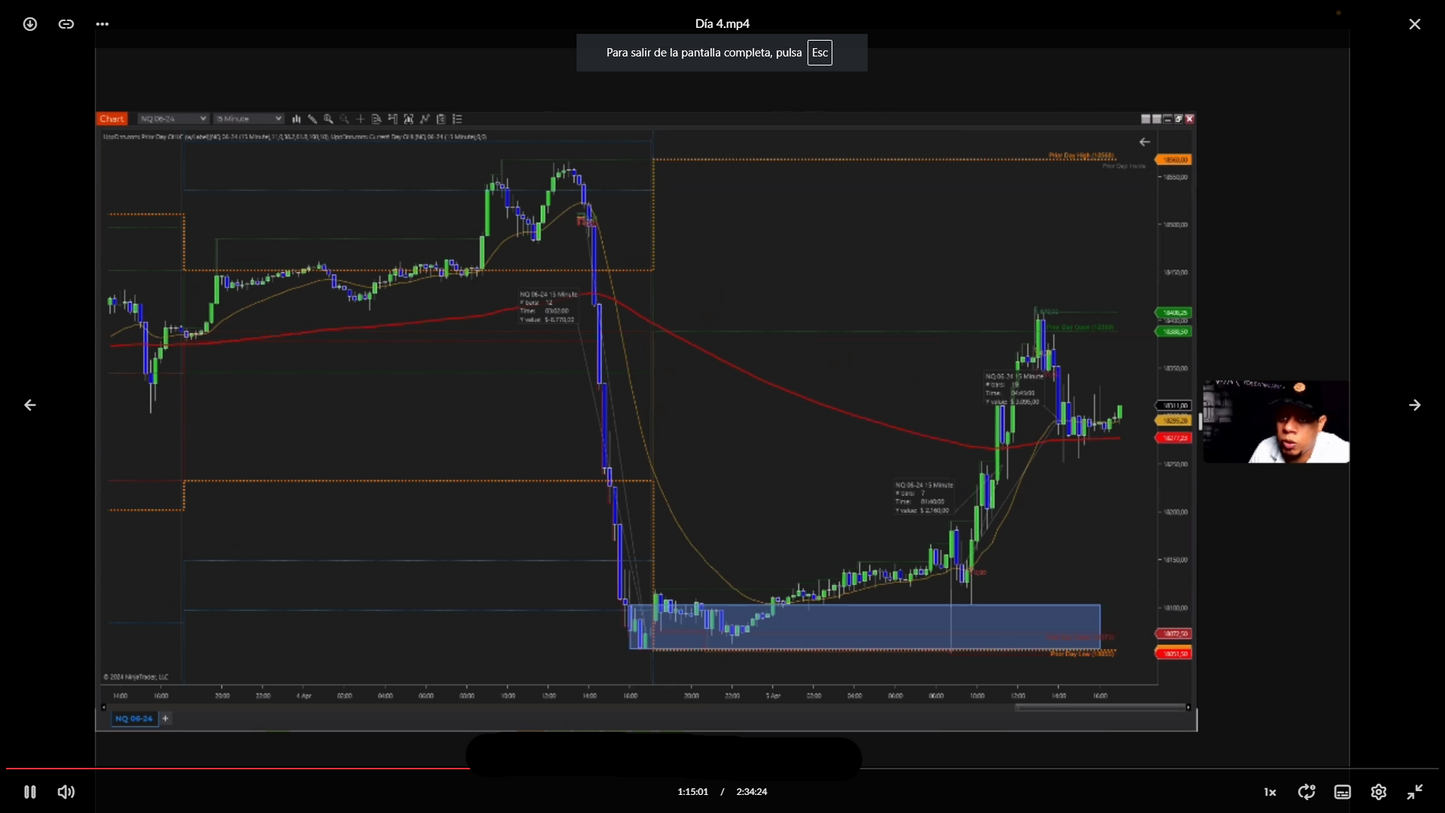Click the zoom in magnifier icon

(x=328, y=119)
